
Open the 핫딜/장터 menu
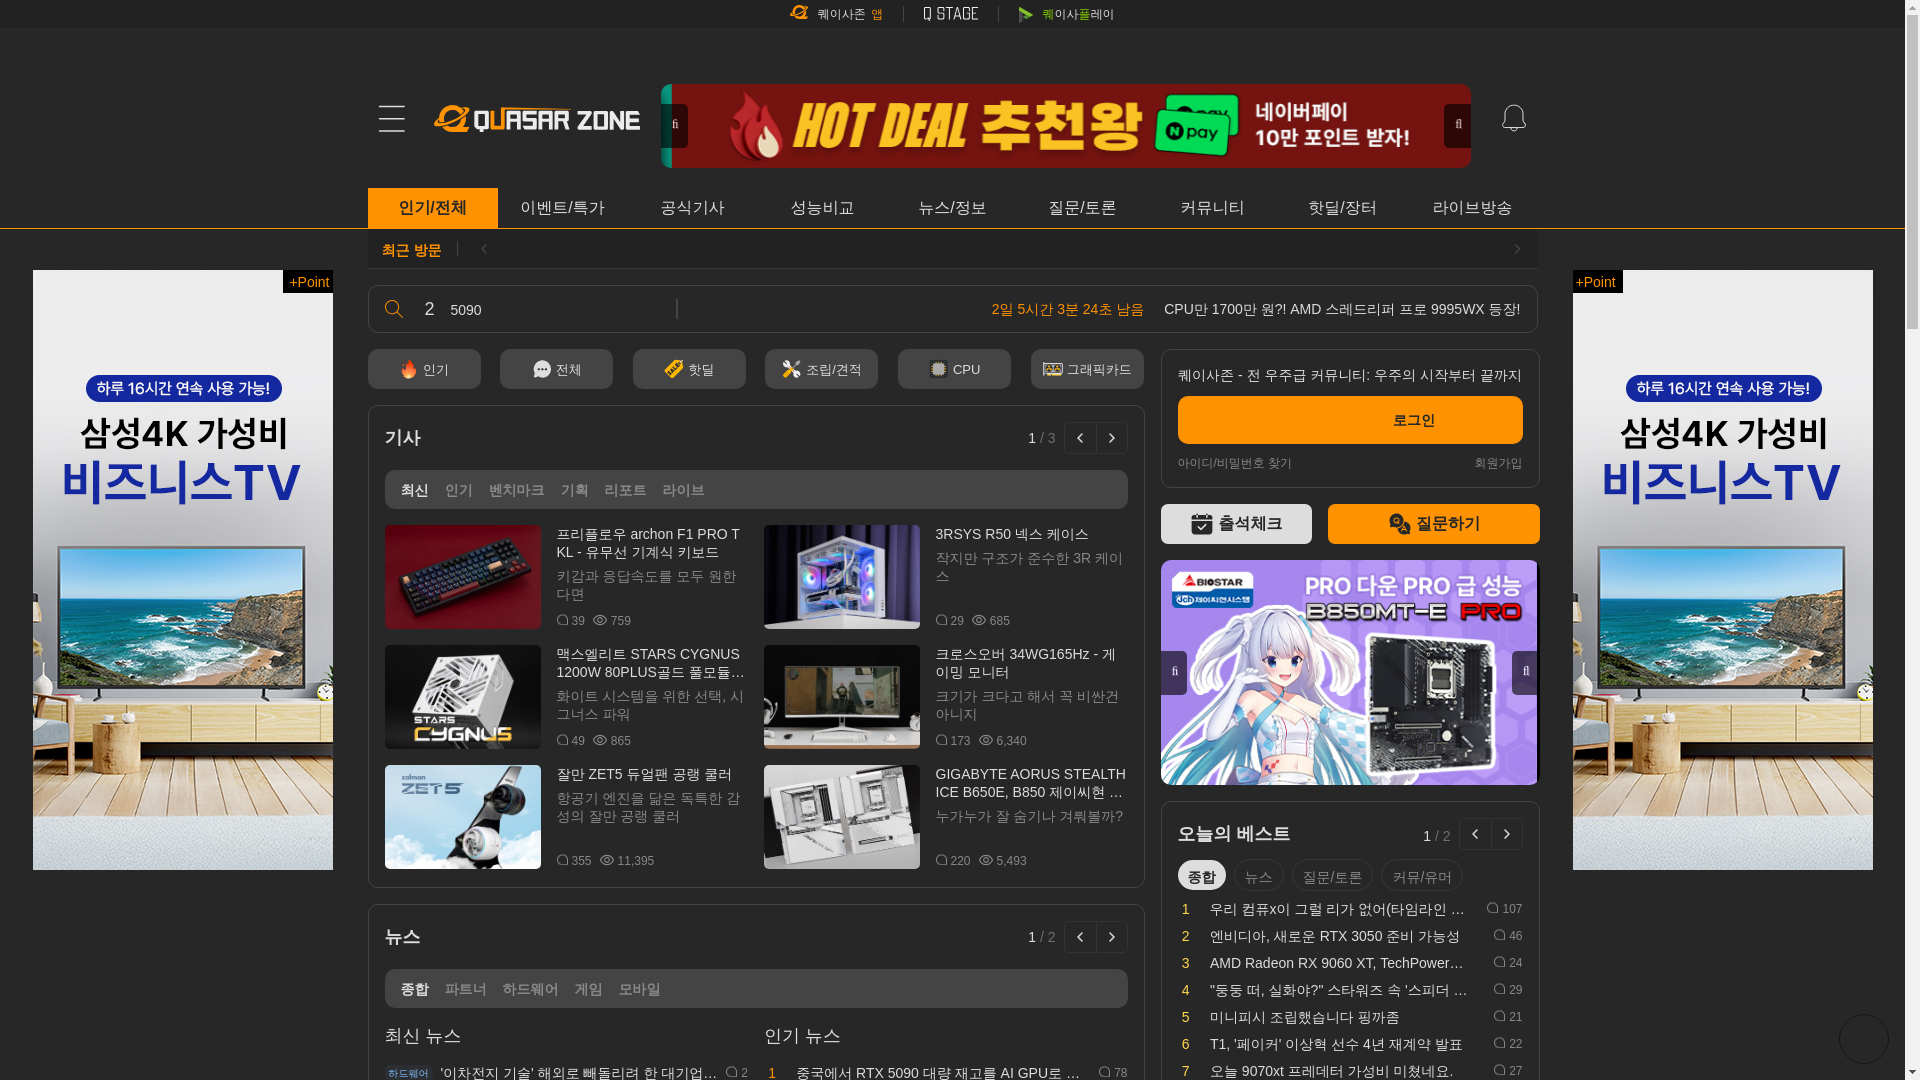(1342, 208)
